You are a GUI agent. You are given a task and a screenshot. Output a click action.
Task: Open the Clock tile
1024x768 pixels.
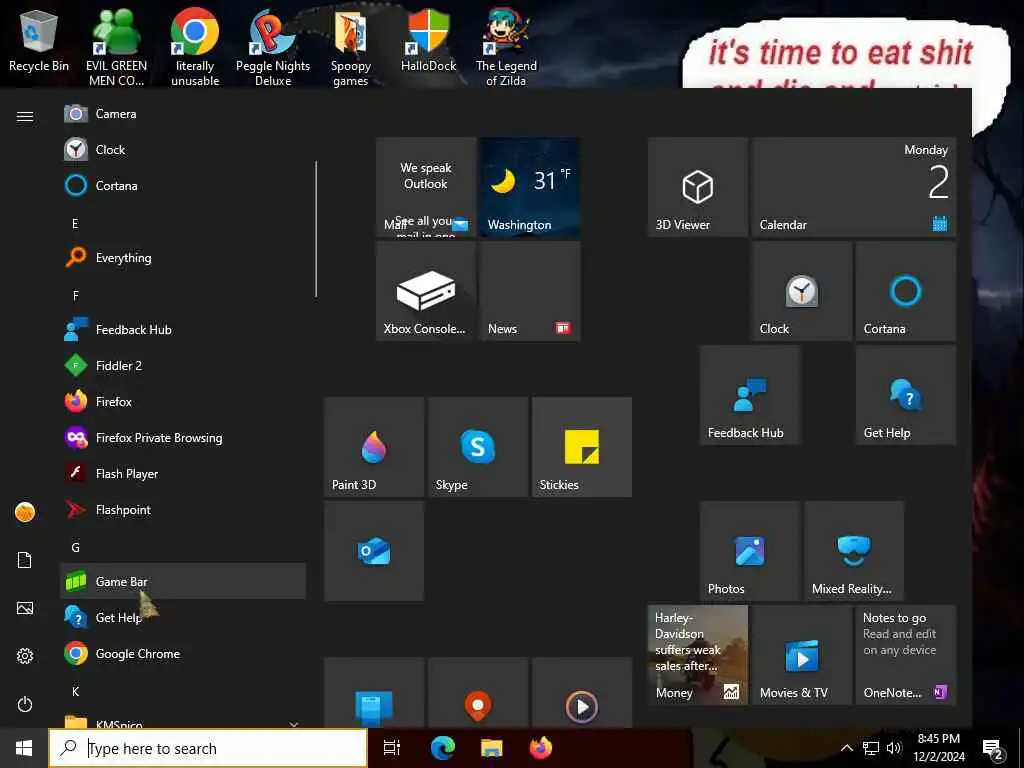[x=801, y=291]
